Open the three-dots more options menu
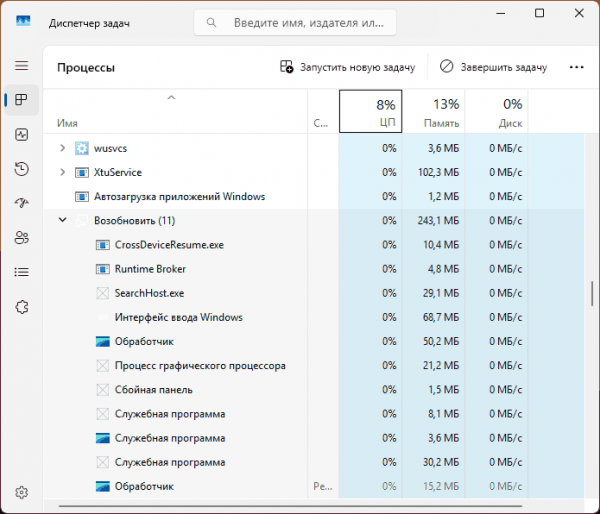600x514 pixels. [576, 67]
